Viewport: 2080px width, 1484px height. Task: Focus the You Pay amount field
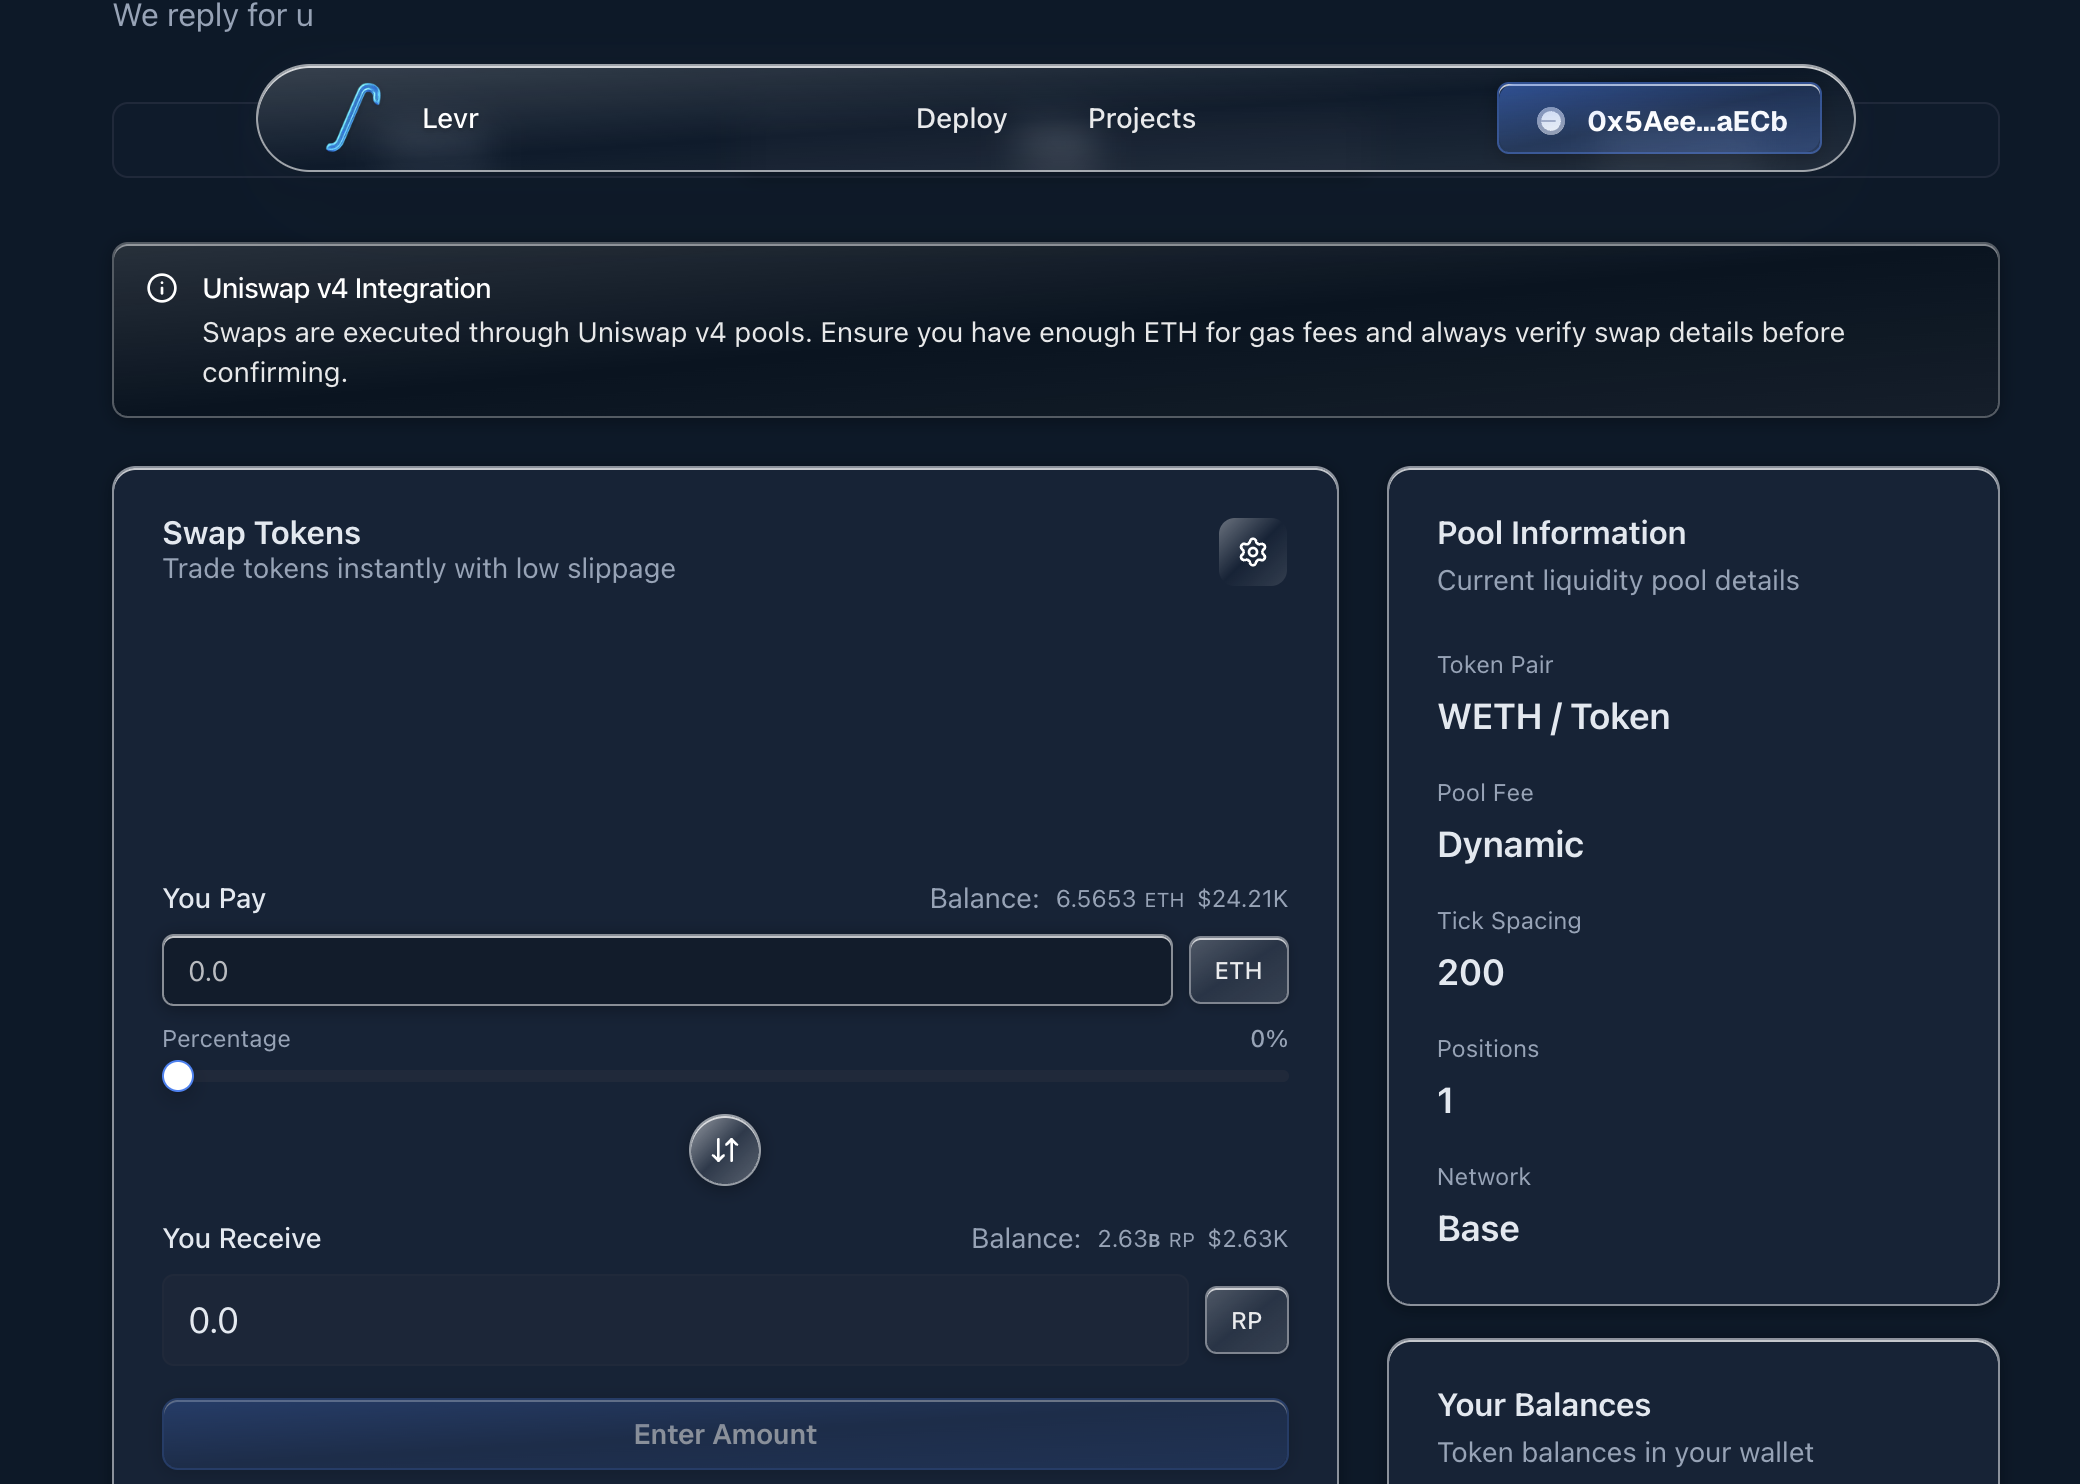[667, 971]
